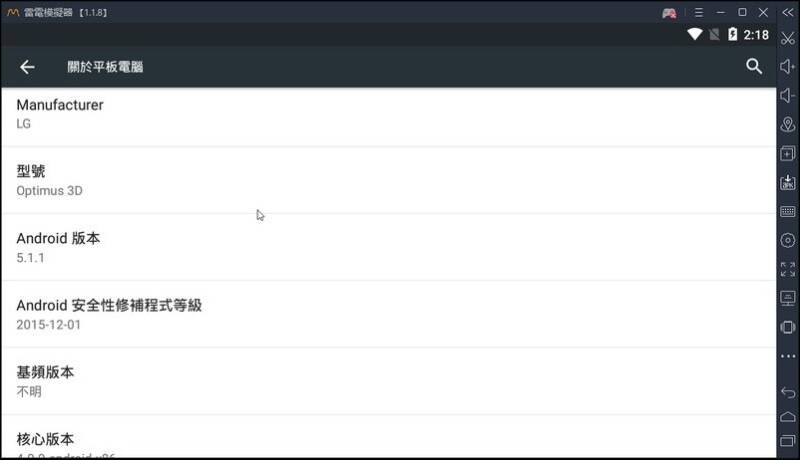Open the virtual location pin icon
The height and width of the screenshot is (460, 800).
788,124
